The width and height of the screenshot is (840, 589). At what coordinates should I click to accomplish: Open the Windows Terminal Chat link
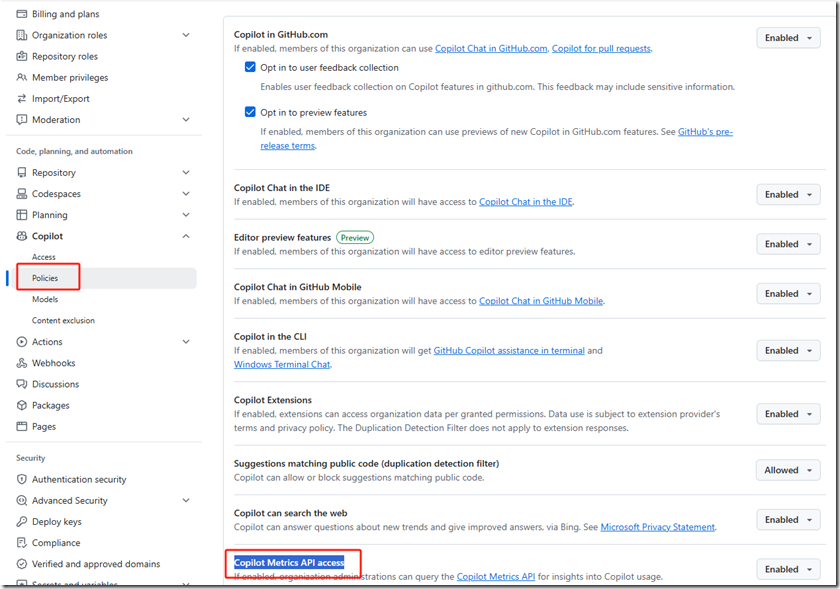(282, 364)
